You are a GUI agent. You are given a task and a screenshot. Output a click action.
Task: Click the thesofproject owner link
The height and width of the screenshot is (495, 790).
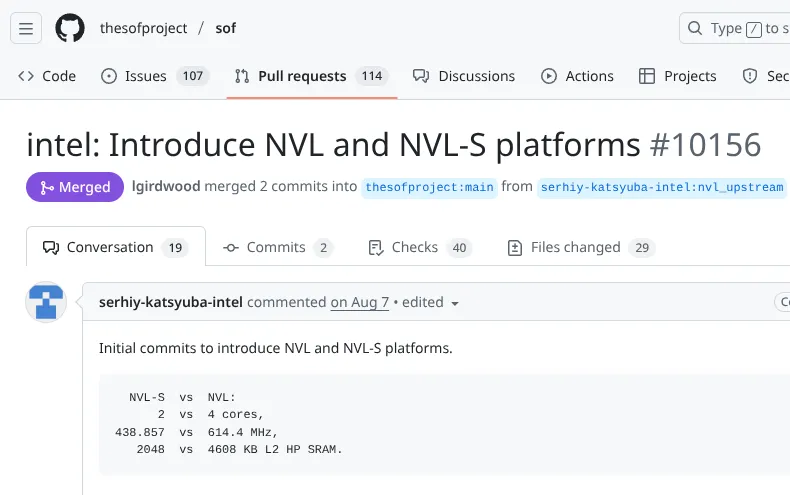click(143, 28)
